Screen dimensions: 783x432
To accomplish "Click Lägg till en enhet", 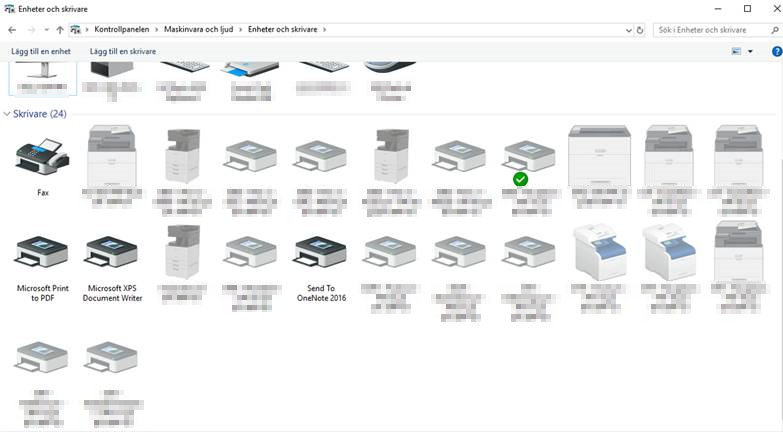I will tap(41, 51).
